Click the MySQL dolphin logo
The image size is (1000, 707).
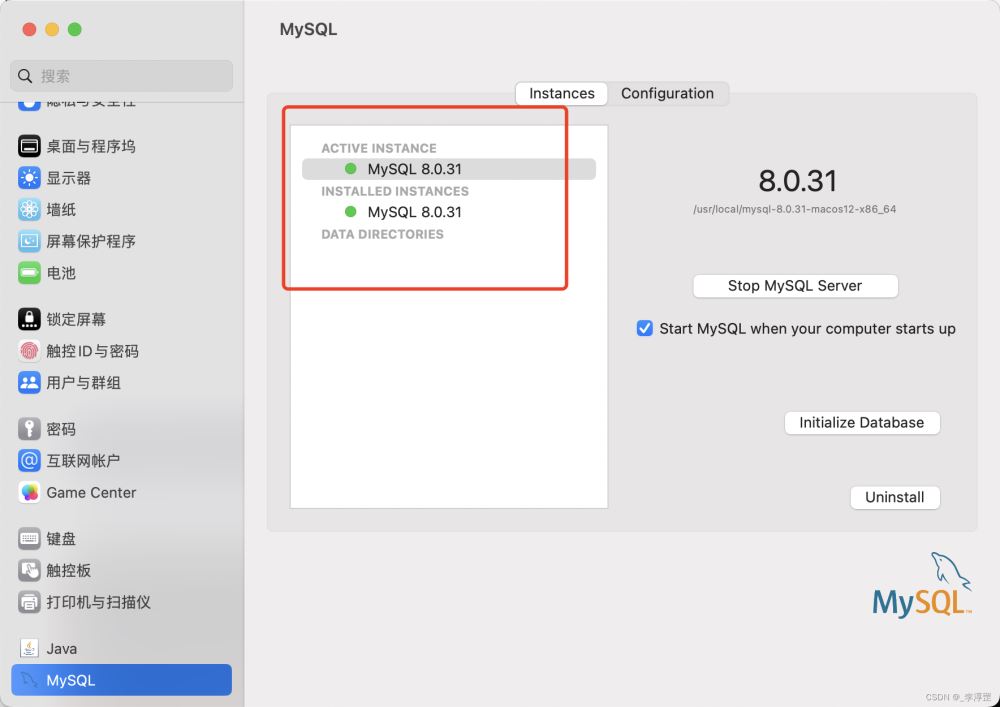tap(922, 585)
